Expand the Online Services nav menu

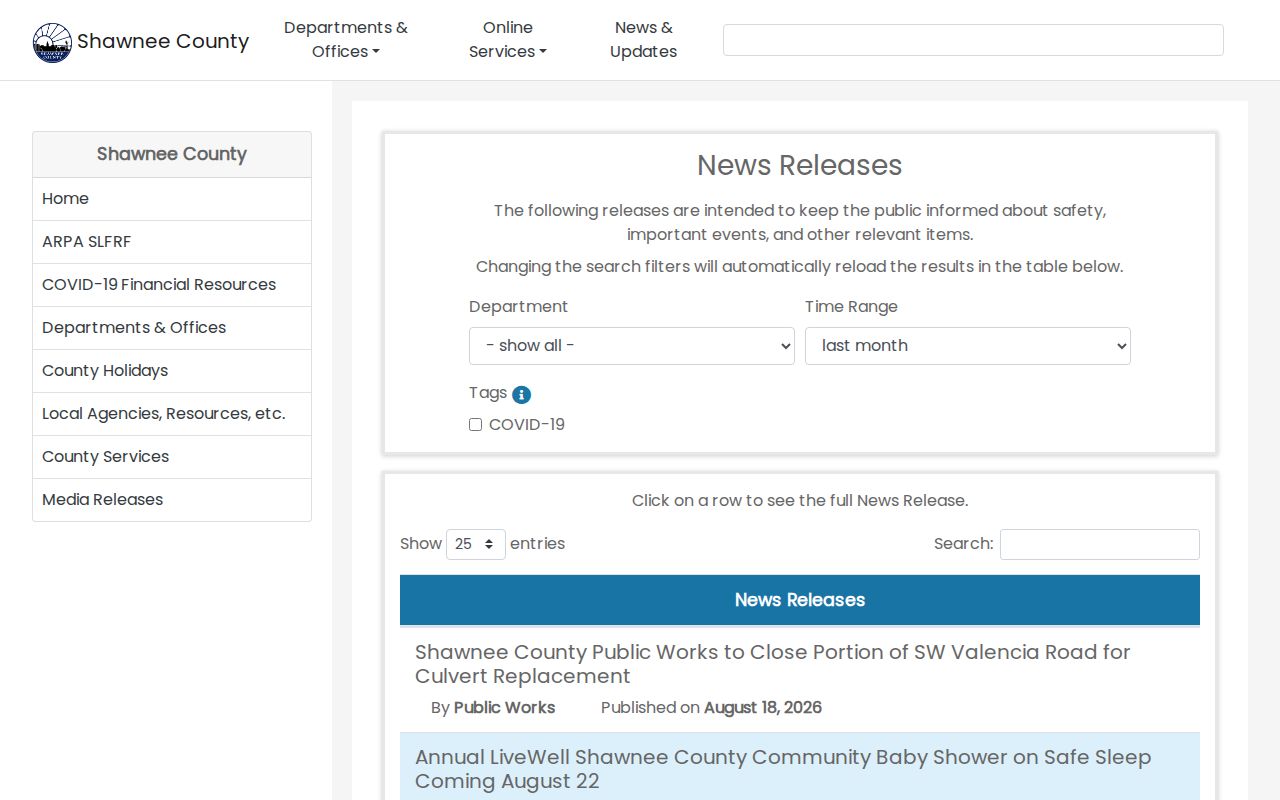(508, 40)
